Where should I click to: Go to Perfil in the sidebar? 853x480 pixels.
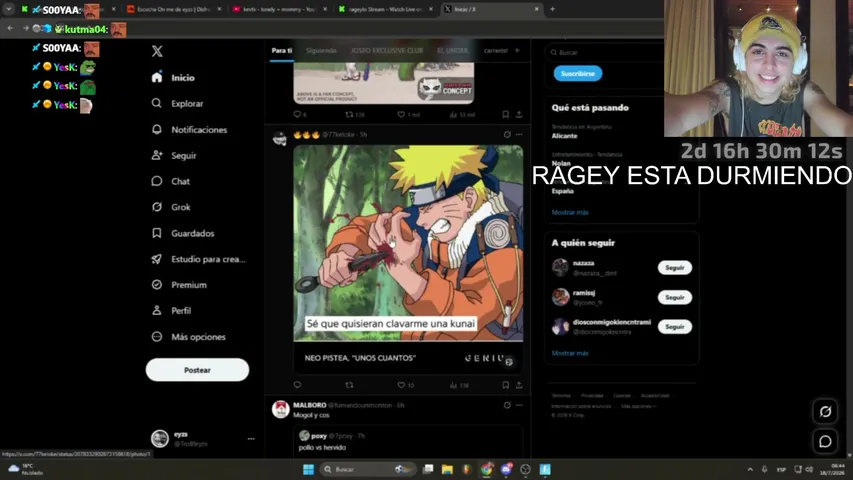coord(171,311)
